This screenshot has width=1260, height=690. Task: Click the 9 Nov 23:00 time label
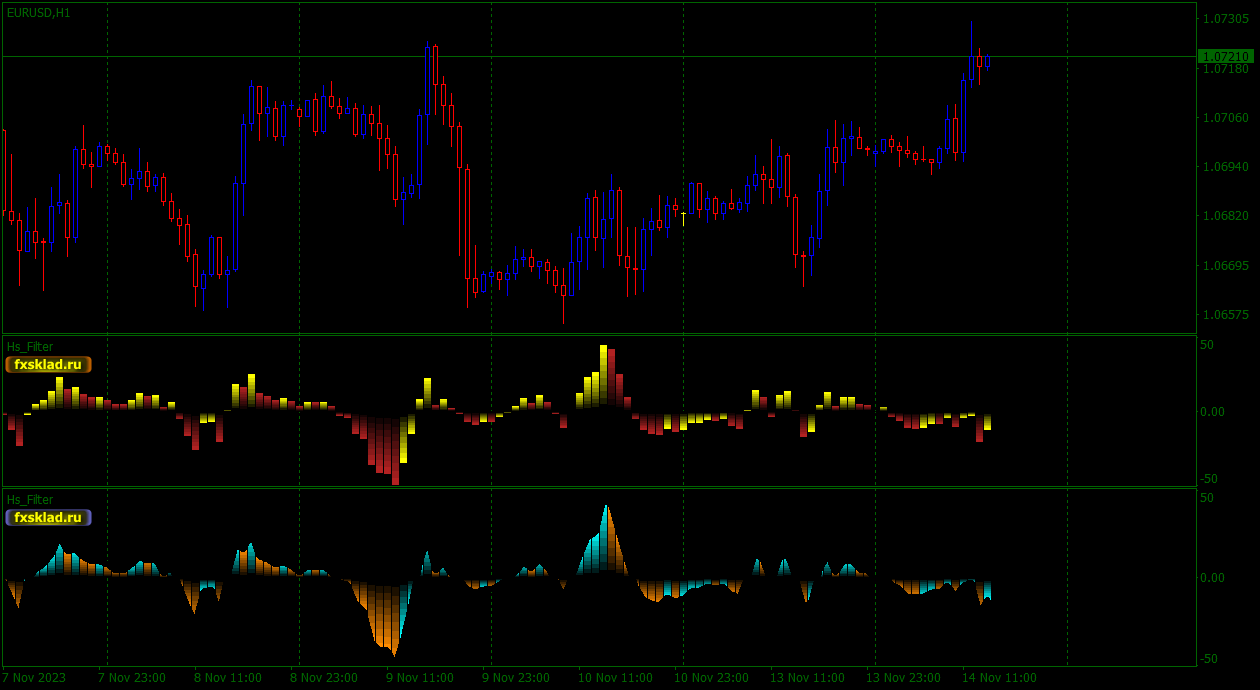516,678
